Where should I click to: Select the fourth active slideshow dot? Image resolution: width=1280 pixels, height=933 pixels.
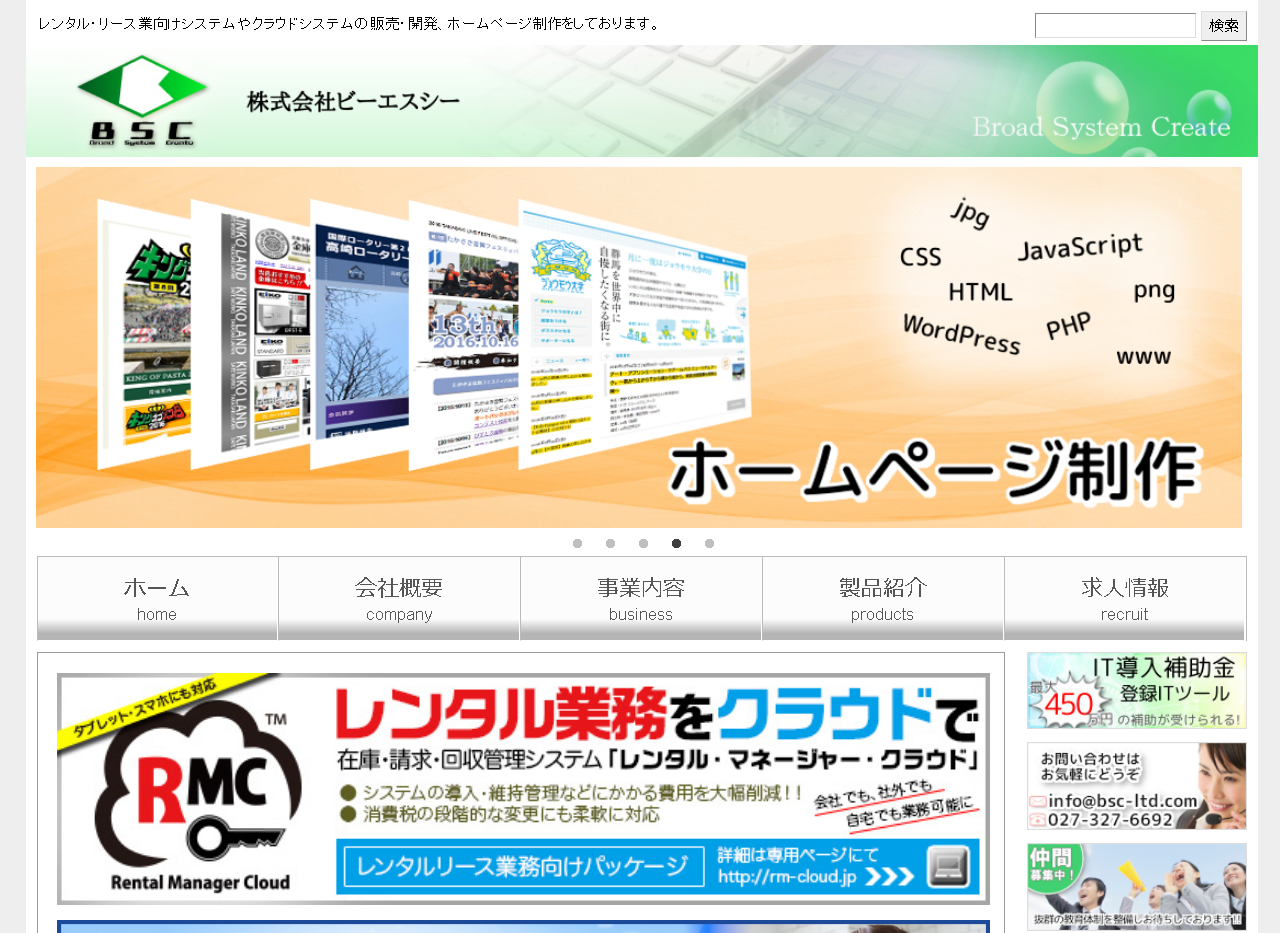point(676,543)
